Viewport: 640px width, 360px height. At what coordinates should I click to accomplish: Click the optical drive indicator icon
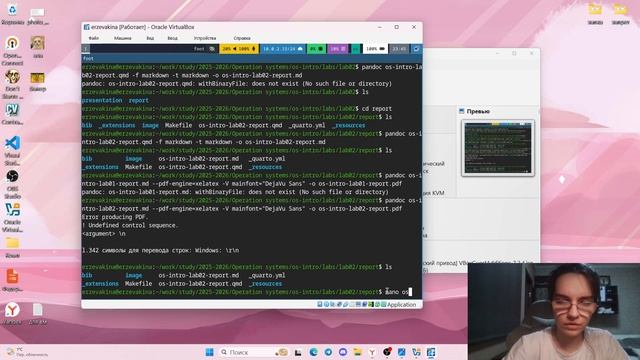(326, 304)
